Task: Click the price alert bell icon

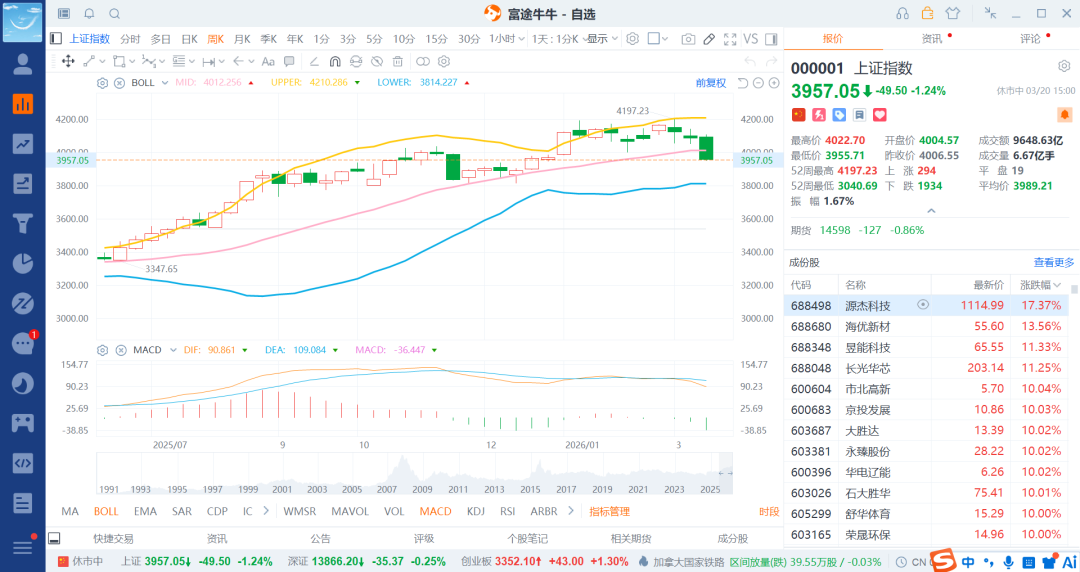Action: [x=1064, y=114]
